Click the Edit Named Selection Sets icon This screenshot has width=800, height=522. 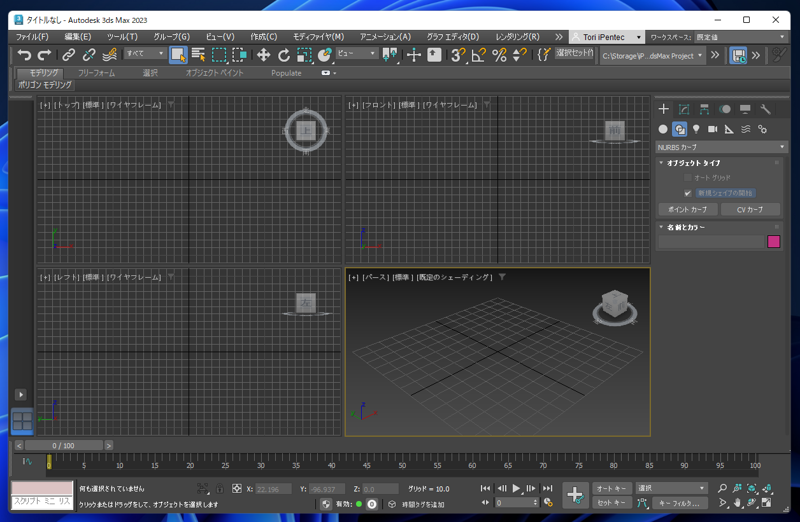pyautogui.click(x=544, y=55)
